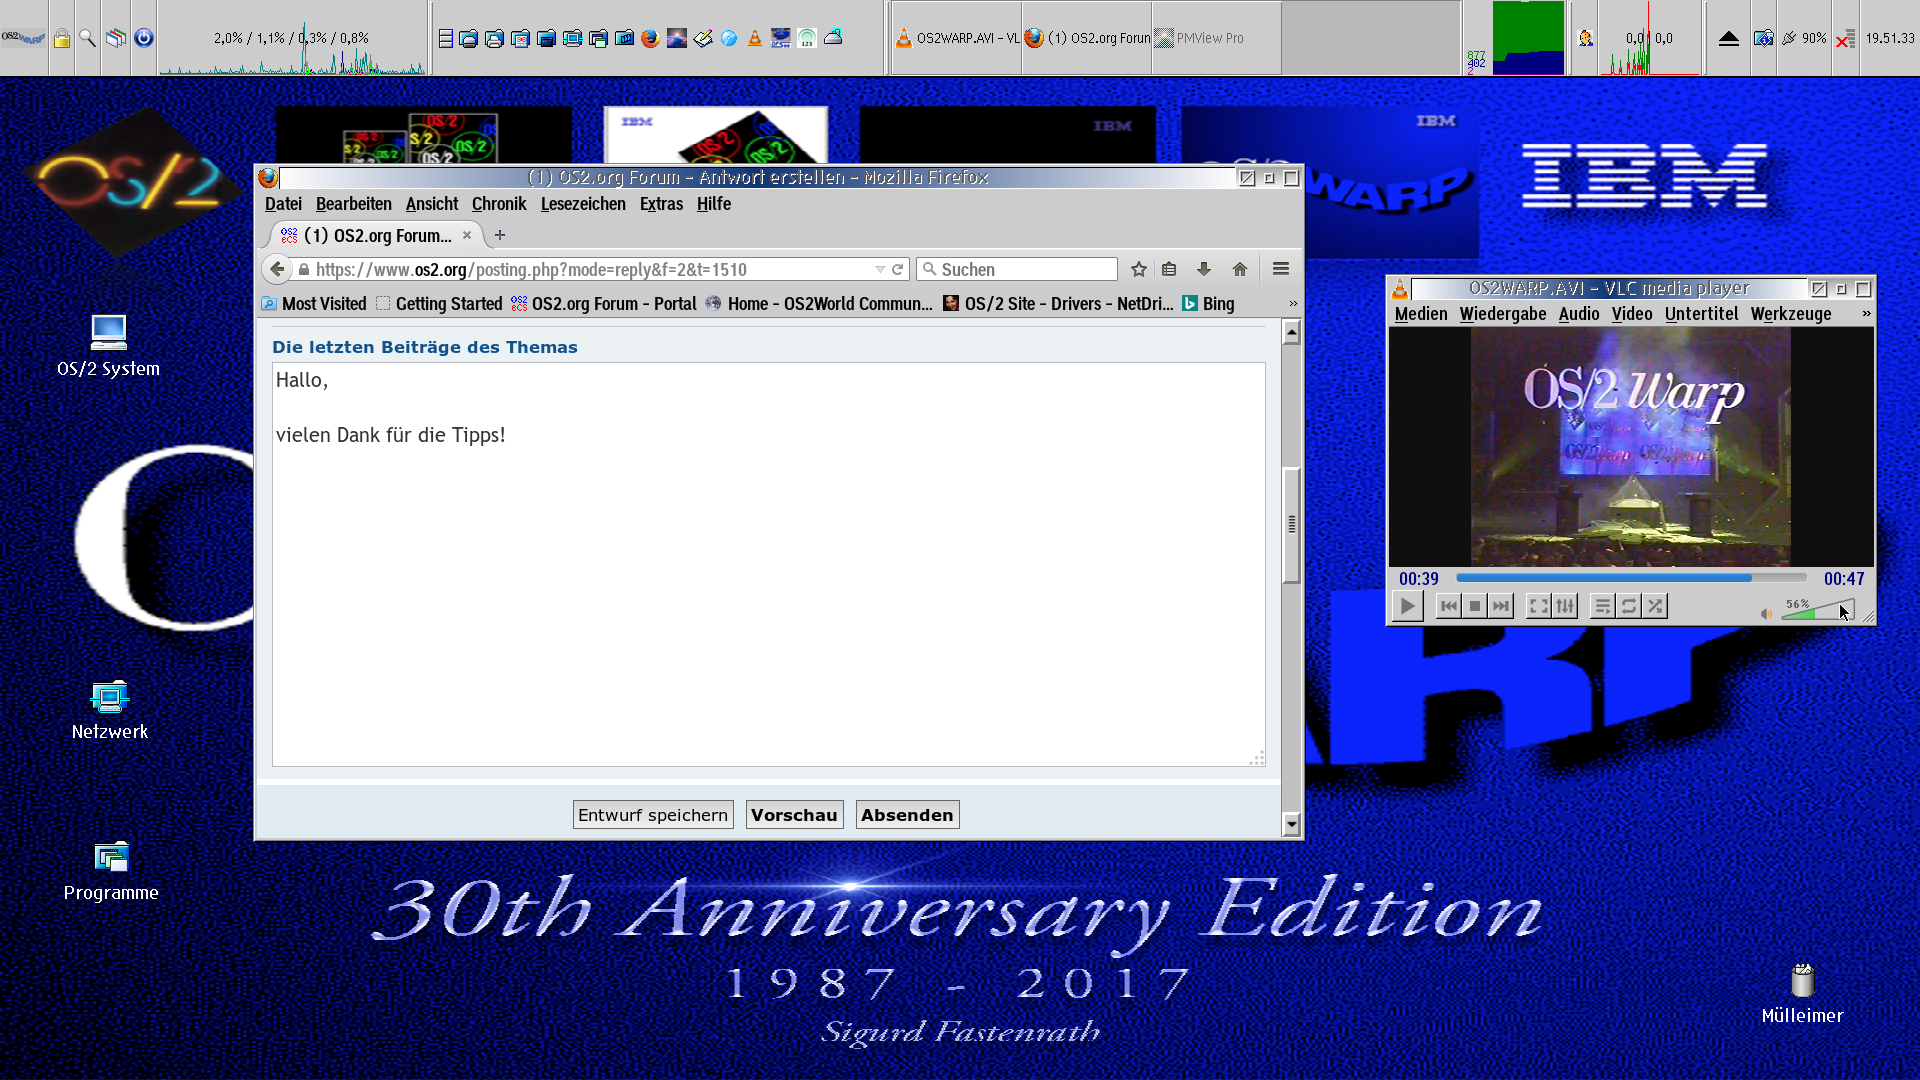The width and height of the screenshot is (1920, 1080).
Task: Switch to OS2.org Forum Firefox task button
Action: click(1087, 38)
